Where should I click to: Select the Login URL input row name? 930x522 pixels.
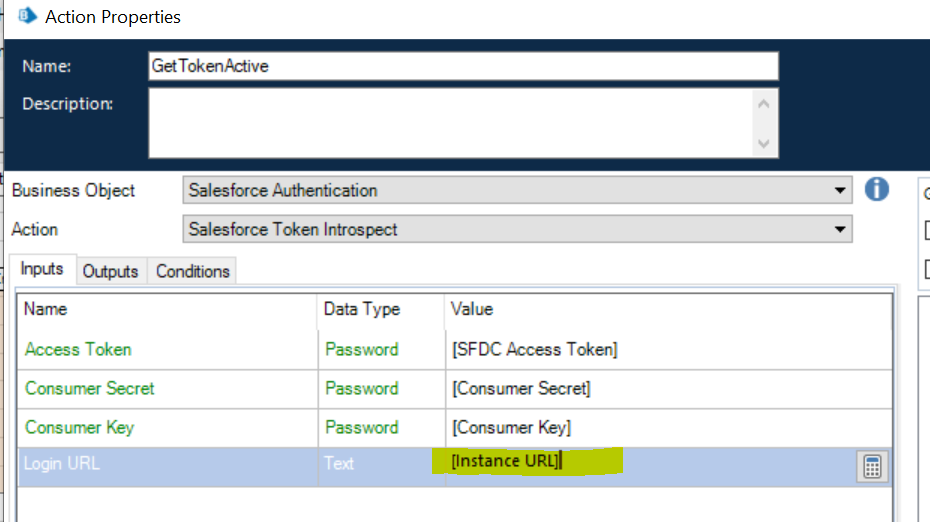62,463
